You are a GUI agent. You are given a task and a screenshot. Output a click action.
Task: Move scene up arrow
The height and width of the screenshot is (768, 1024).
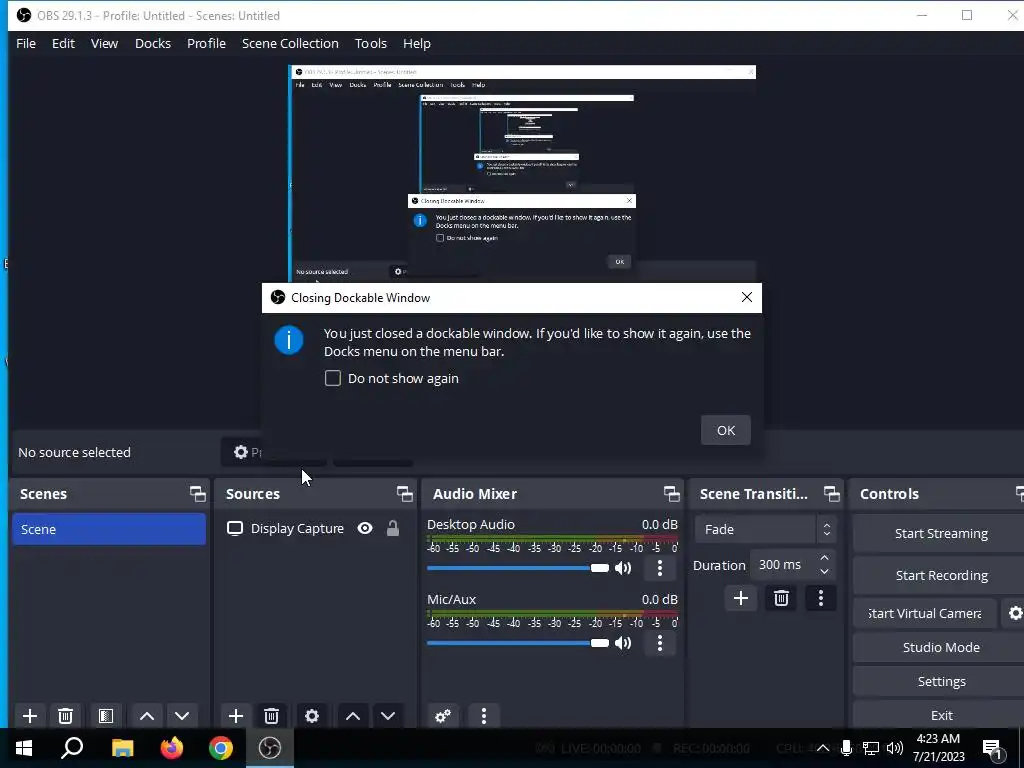pos(147,716)
